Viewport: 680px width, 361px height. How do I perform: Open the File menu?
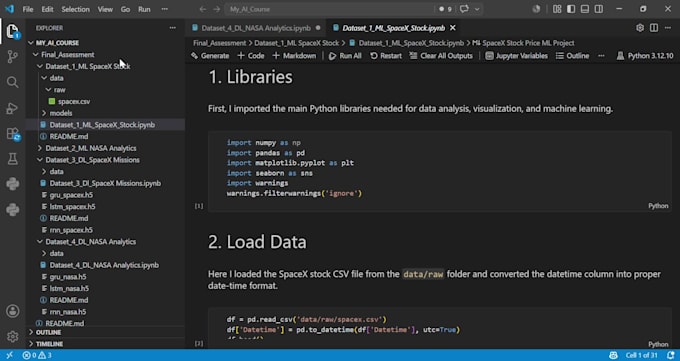point(28,9)
